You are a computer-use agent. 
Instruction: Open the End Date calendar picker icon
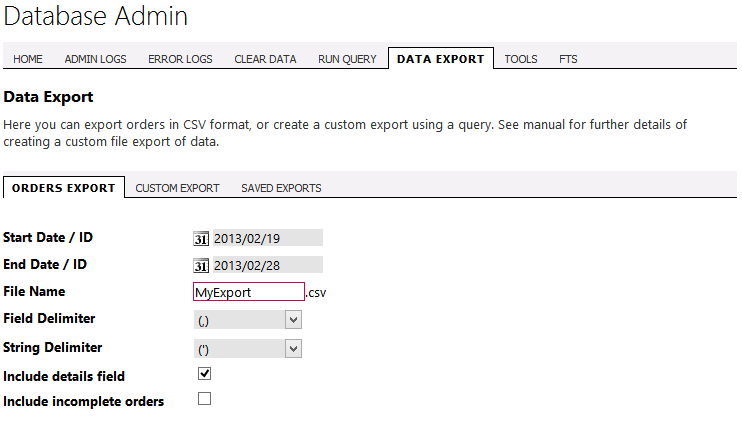[x=201, y=266]
